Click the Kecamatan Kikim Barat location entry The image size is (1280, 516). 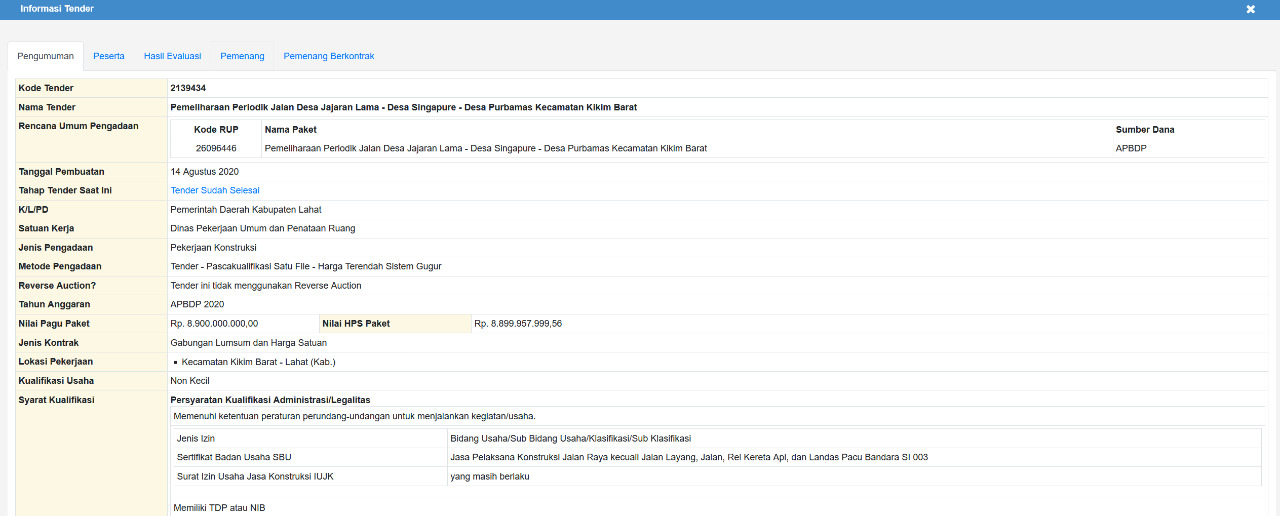(258, 362)
